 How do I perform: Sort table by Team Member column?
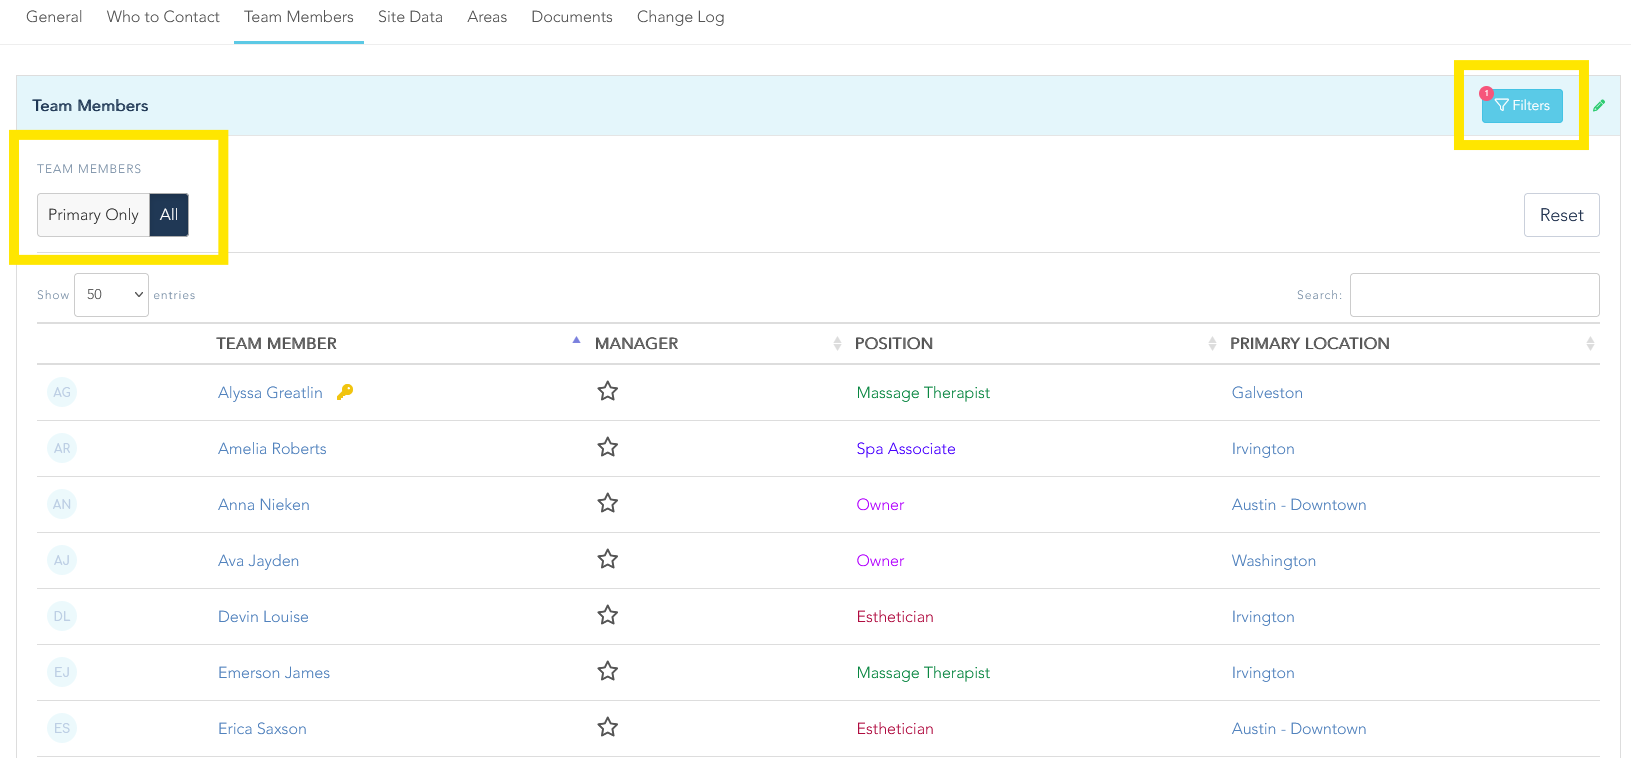(x=277, y=343)
